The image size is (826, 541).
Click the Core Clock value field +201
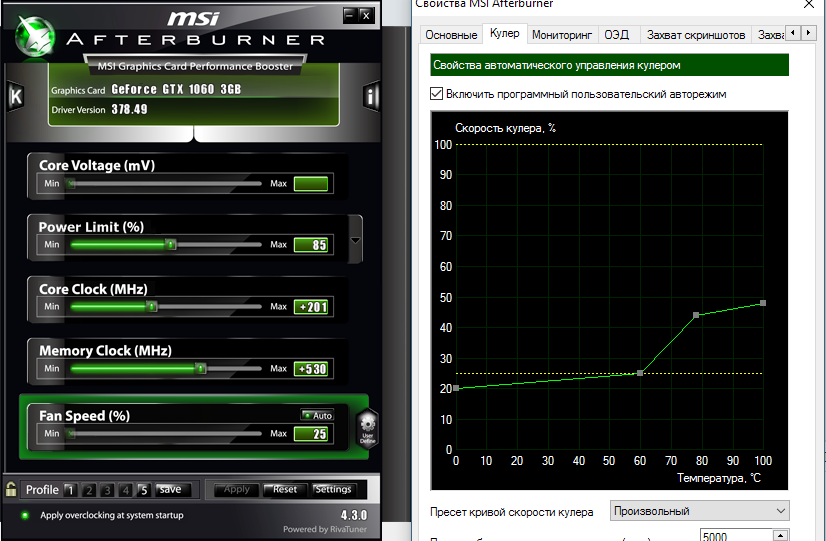click(311, 307)
